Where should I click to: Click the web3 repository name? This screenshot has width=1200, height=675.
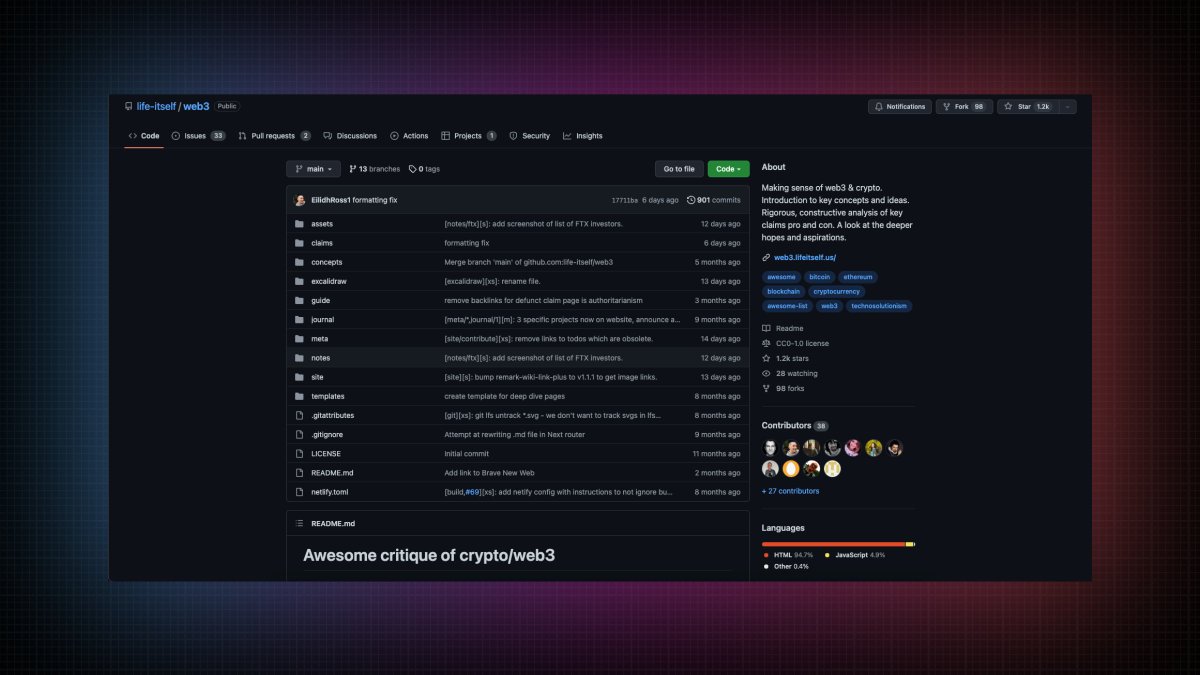[x=196, y=106]
